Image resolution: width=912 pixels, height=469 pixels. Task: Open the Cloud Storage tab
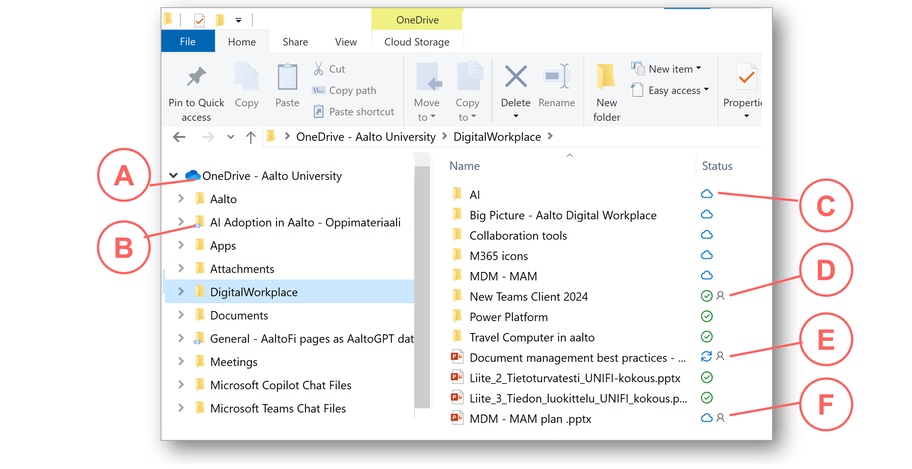pyautogui.click(x=416, y=42)
